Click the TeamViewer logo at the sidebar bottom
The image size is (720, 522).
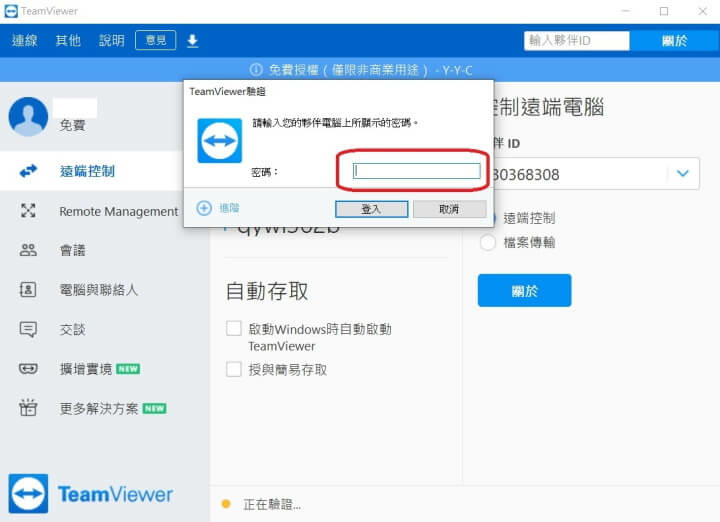tap(90, 494)
